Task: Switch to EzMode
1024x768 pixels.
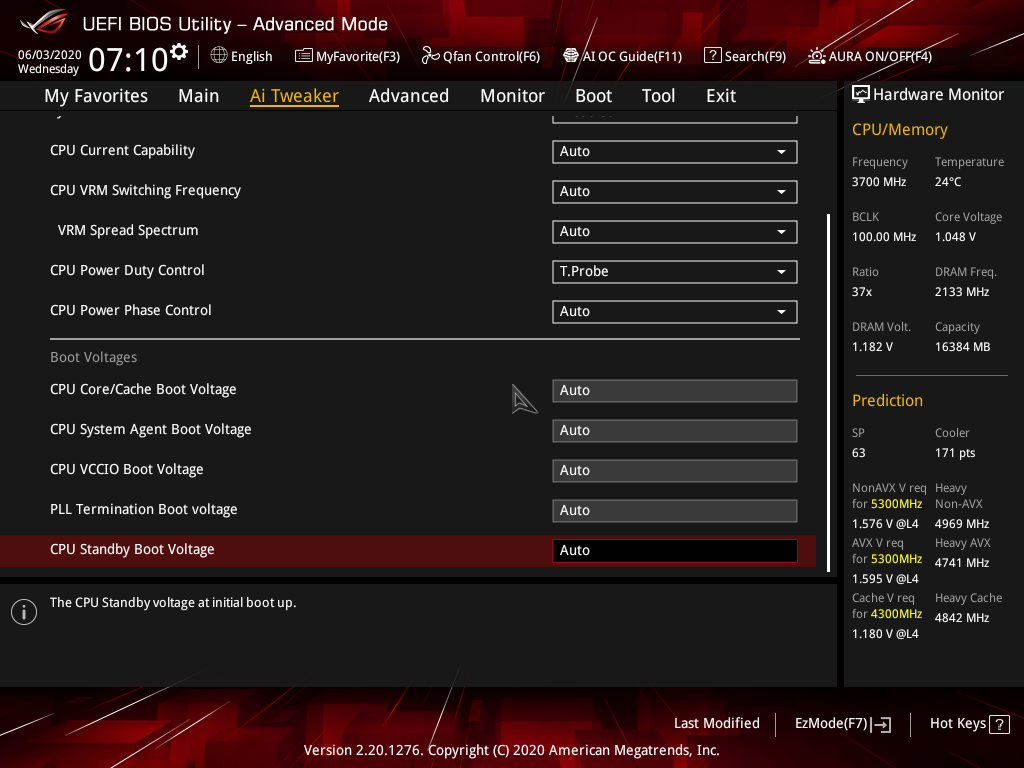Action: click(x=842, y=723)
